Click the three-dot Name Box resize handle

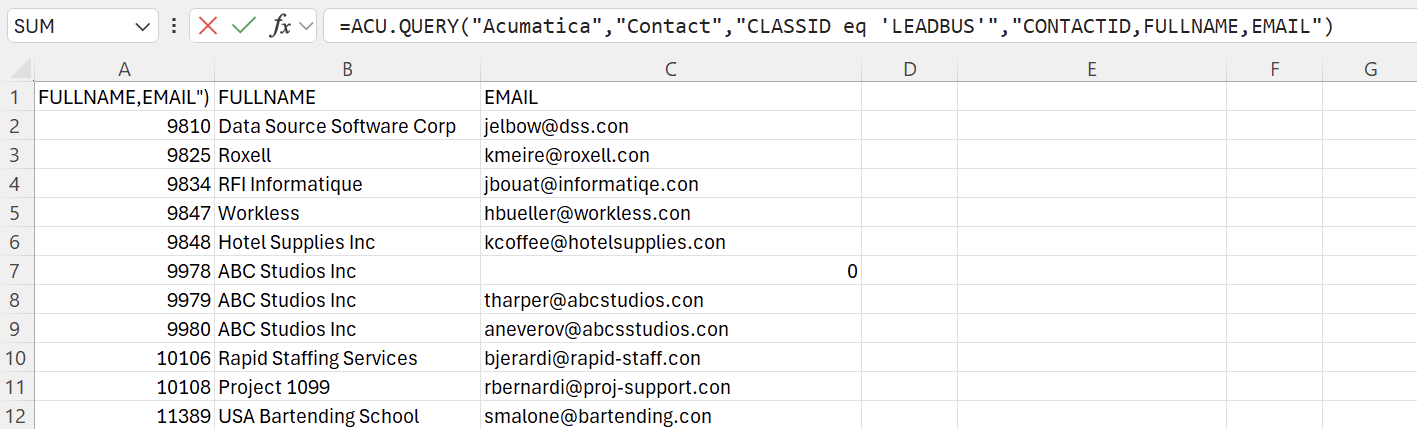coord(175,26)
